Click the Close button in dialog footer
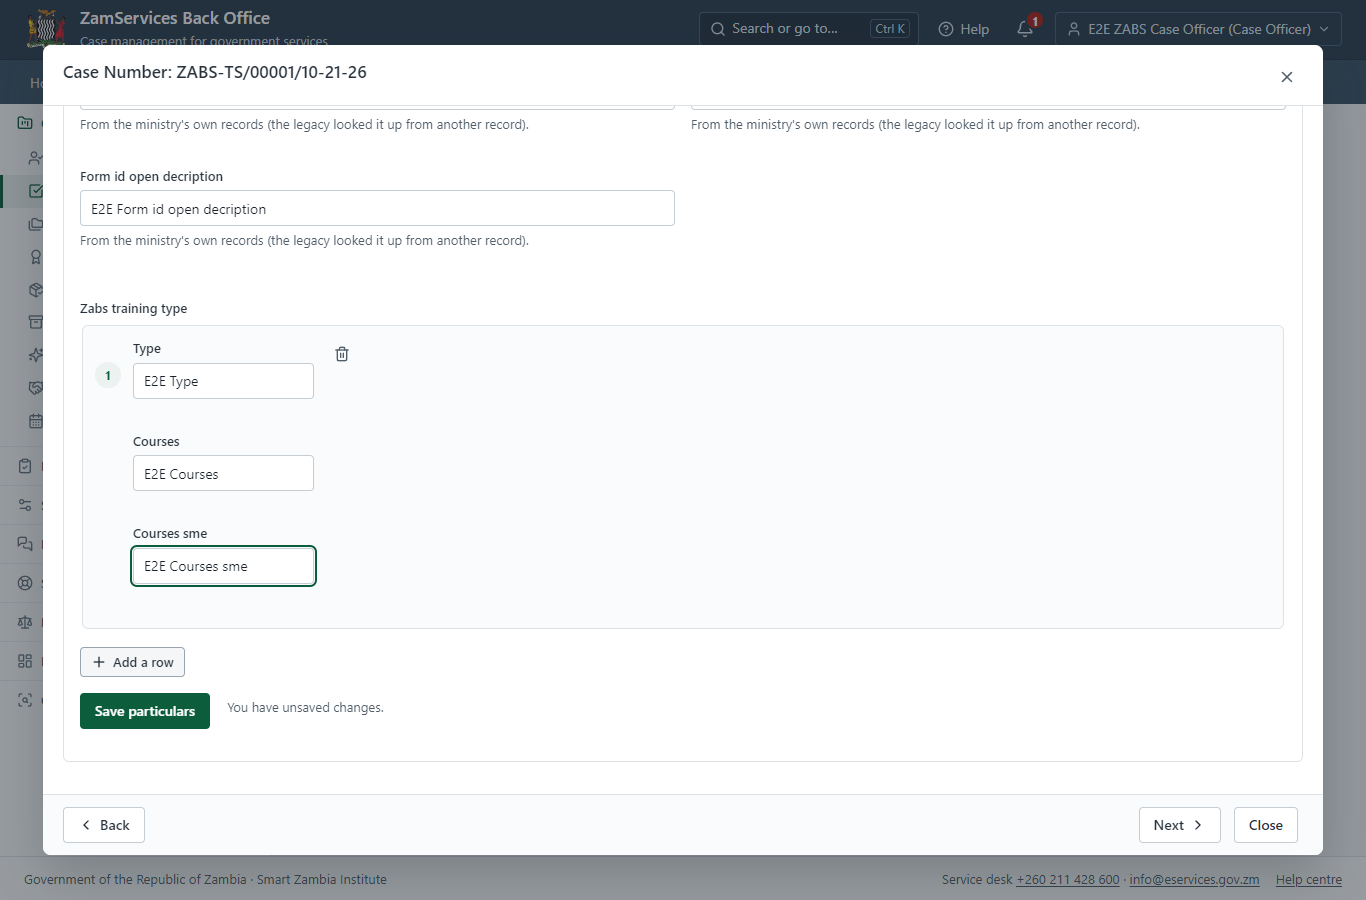This screenshot has width=1366, height=900. (x=1265, y=825)
